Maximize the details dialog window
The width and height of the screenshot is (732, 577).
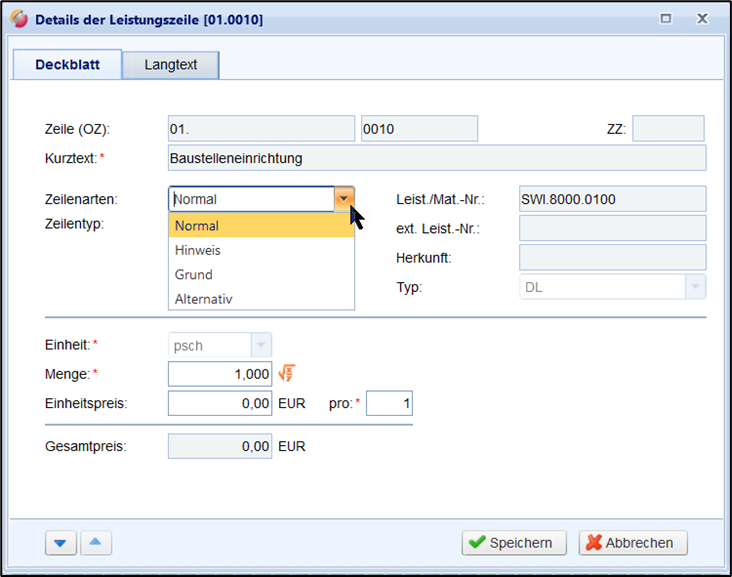666,19
